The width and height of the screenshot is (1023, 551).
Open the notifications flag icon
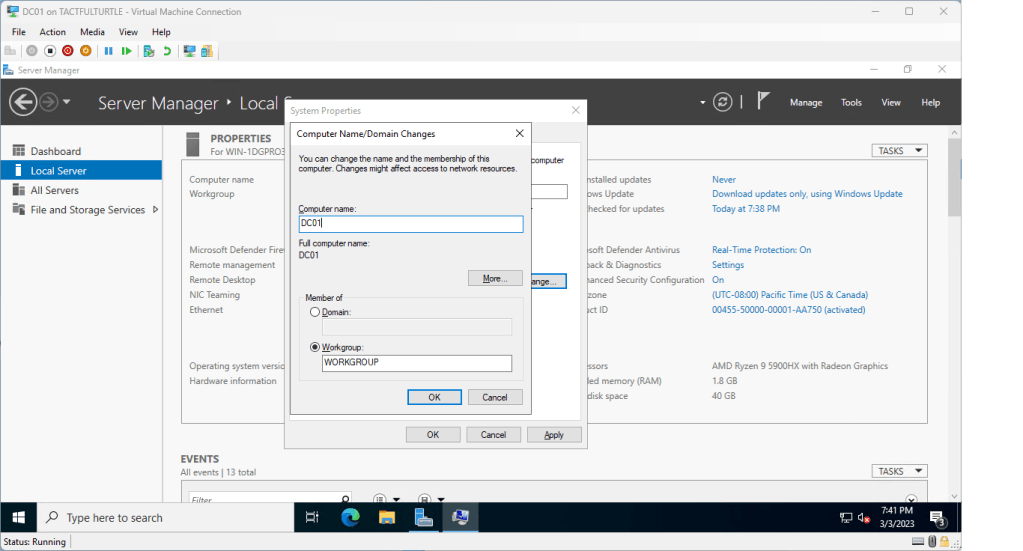(763, 102)
